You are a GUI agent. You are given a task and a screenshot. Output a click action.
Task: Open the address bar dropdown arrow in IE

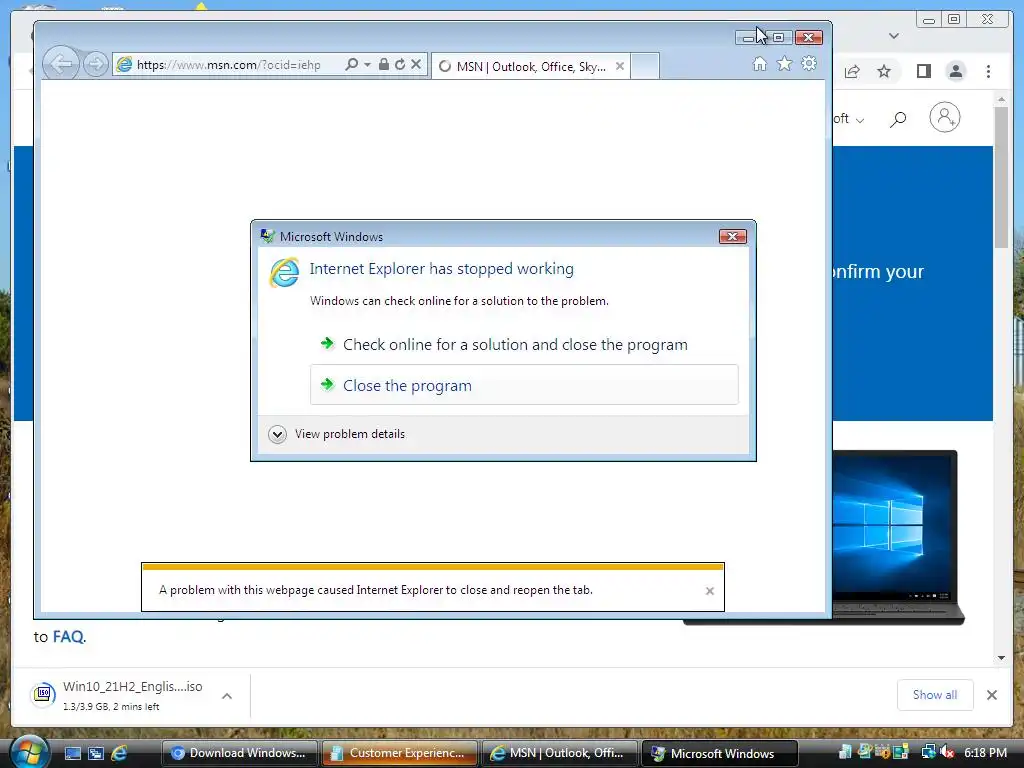click(367, 64)
